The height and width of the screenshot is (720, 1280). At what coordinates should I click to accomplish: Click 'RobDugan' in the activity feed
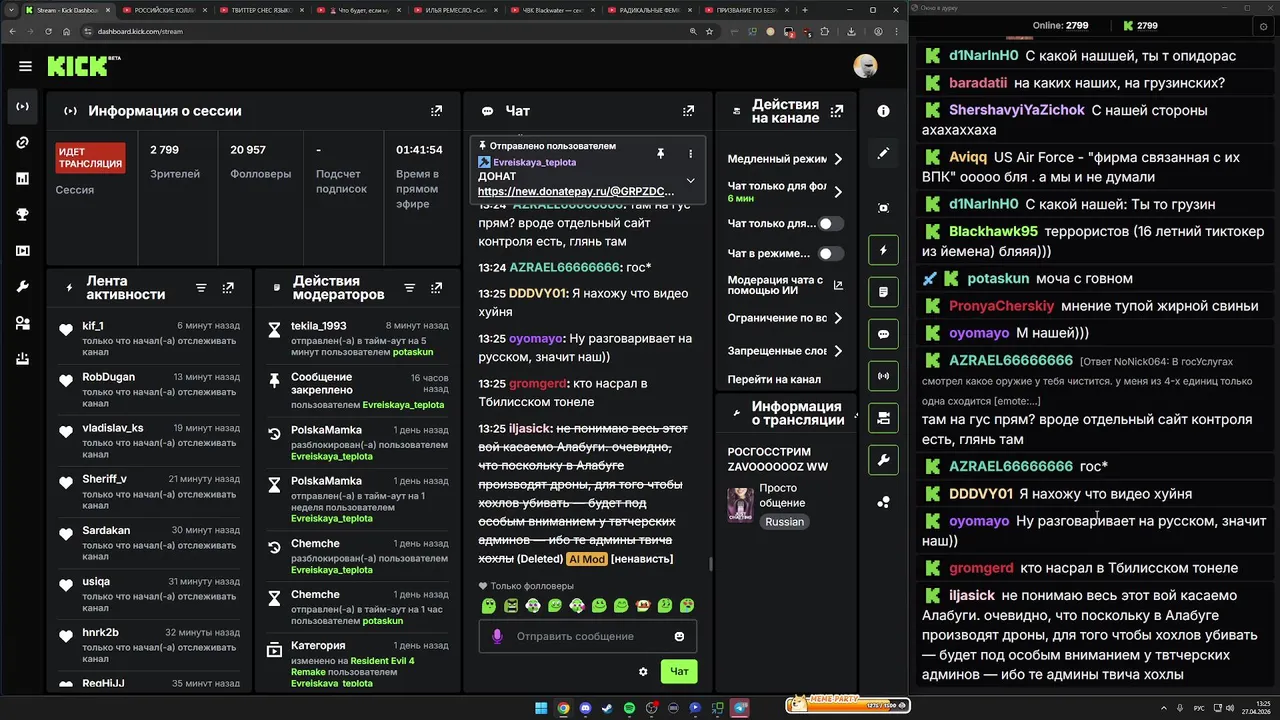[108, 377]
